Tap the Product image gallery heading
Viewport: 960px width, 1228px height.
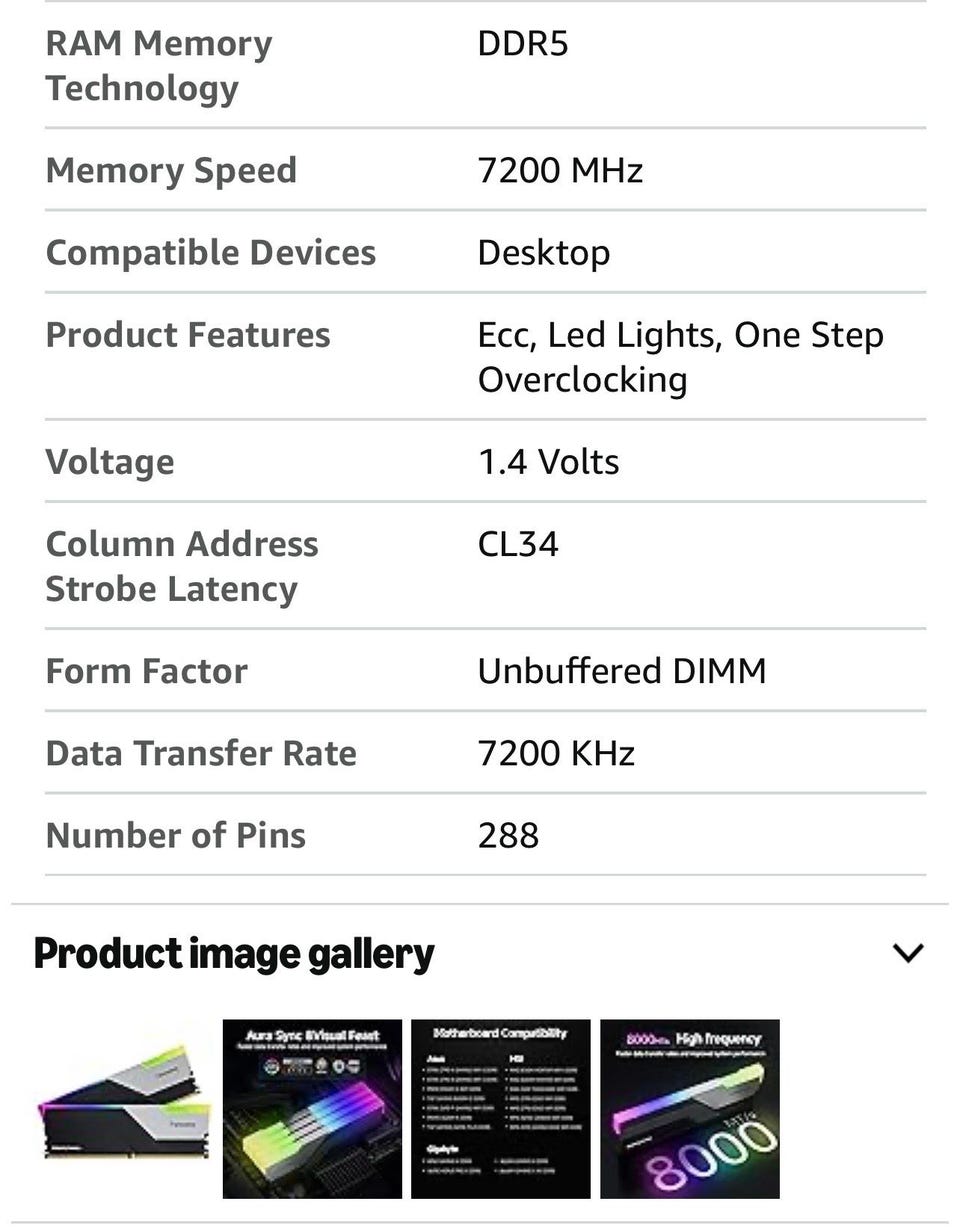[234, 954]
